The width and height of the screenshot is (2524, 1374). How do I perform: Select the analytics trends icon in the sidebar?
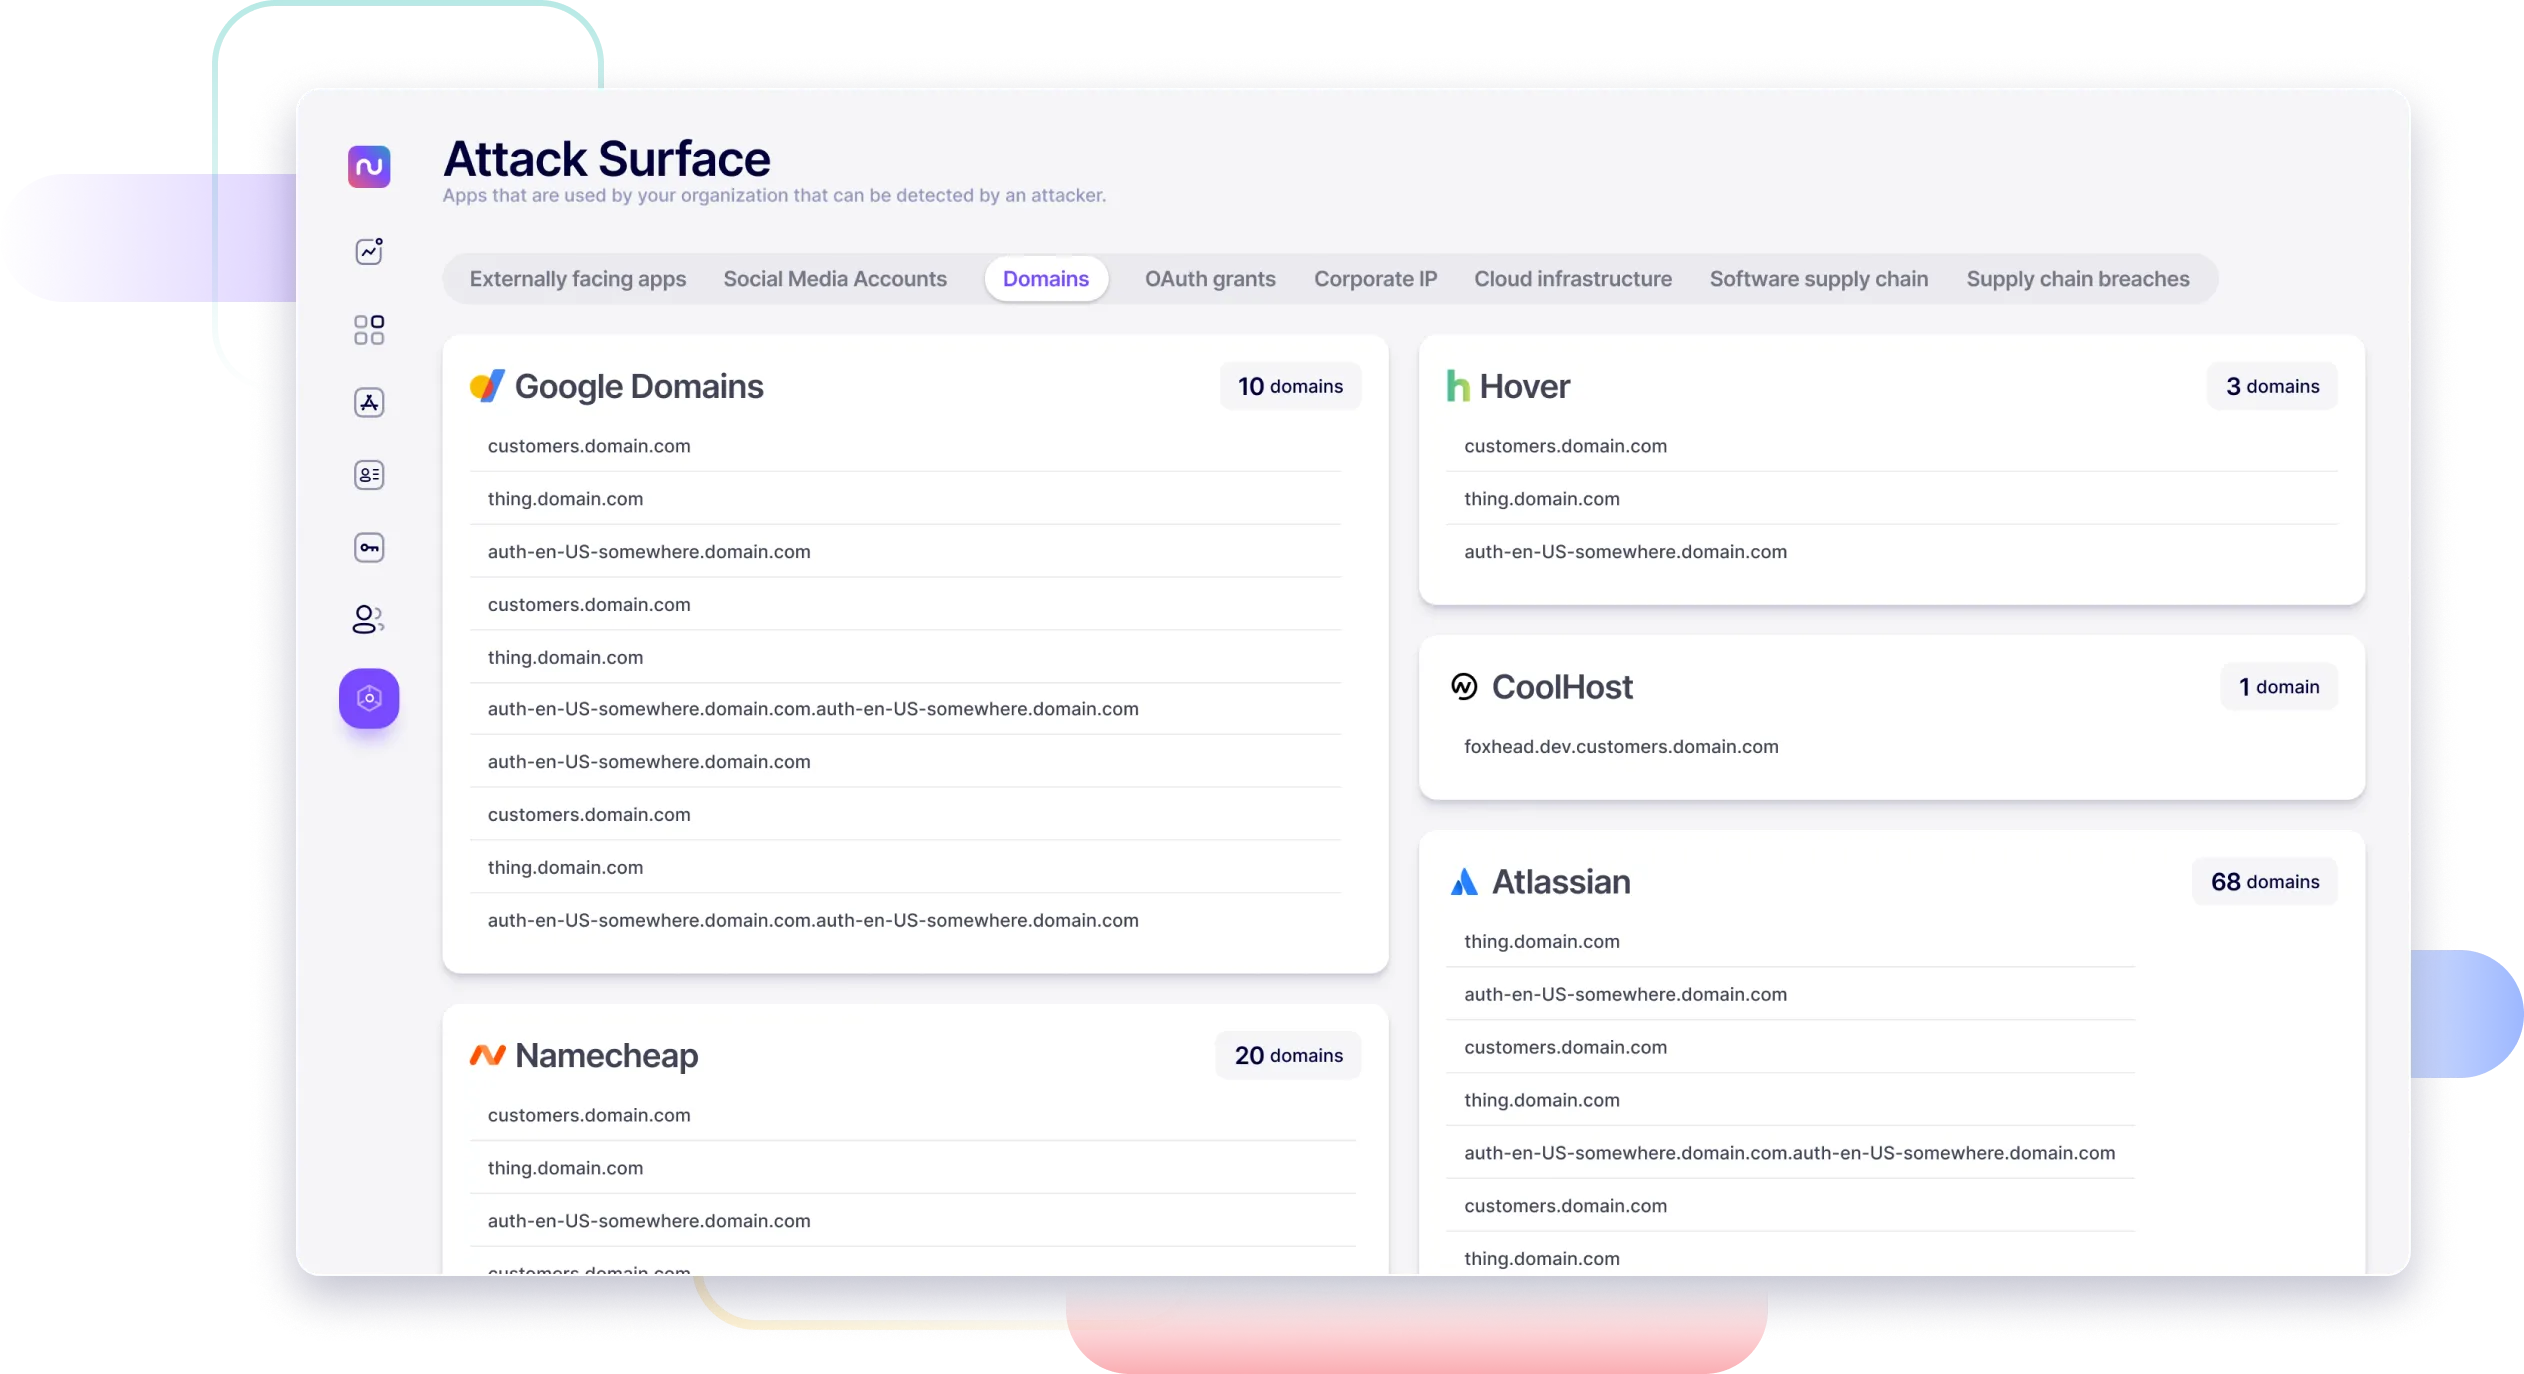click(x=369, y=251)
